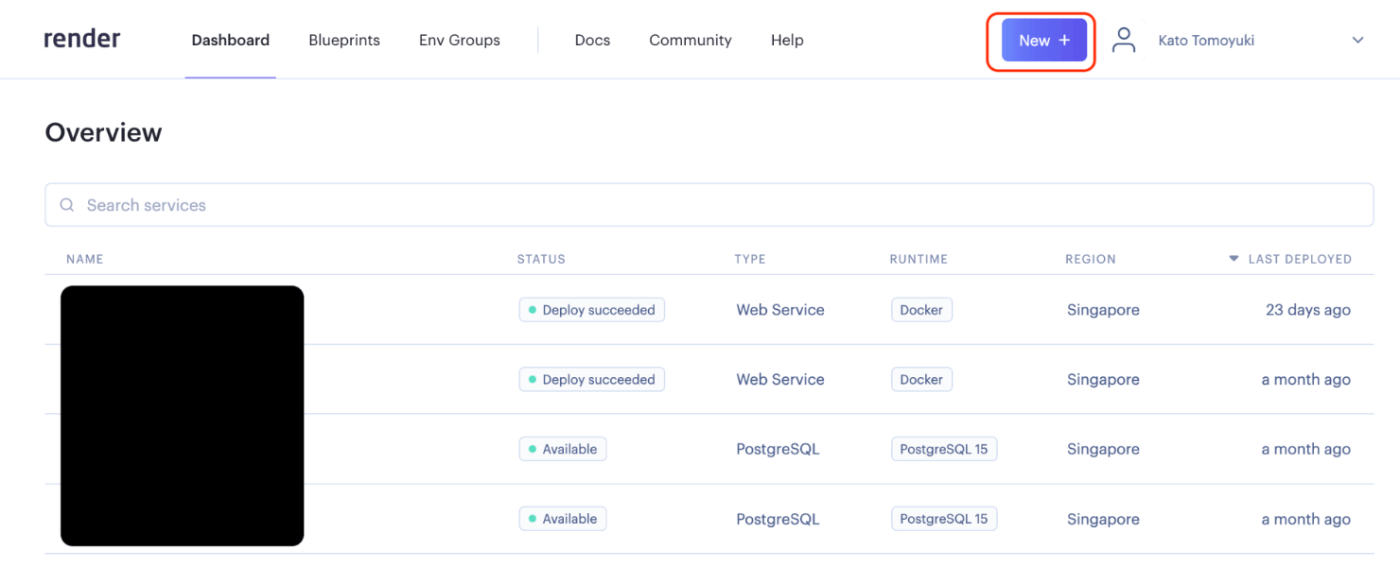The image size is (1400, 584).
Task: Click the search magnifier icon
Action: (x=67, y=205)
